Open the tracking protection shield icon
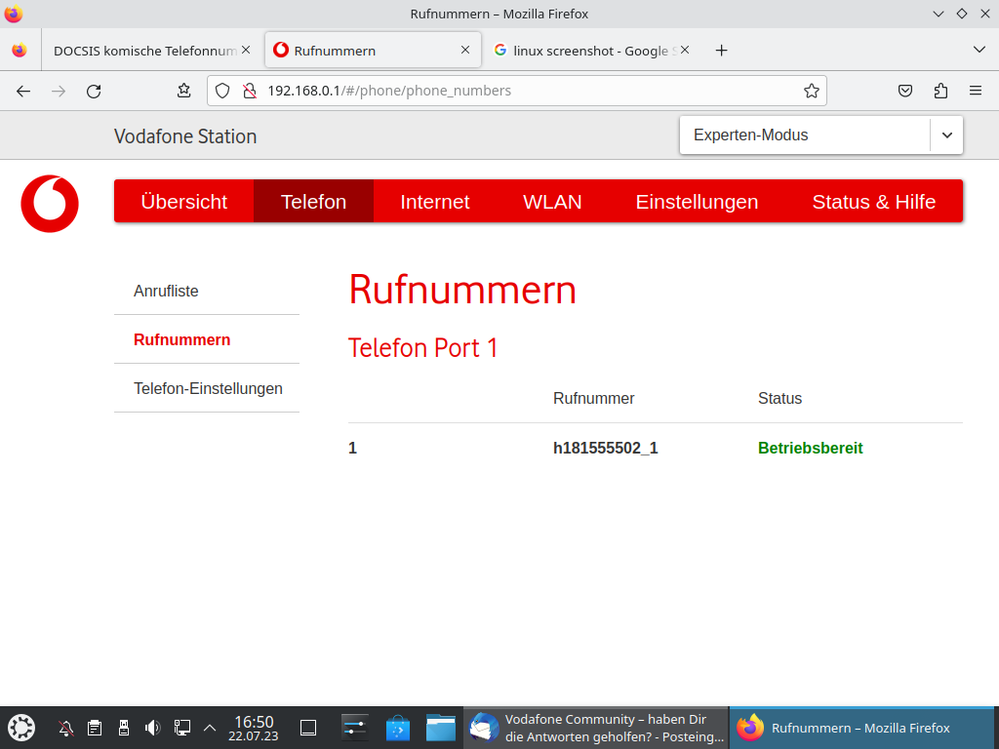This screenshot has height=749, width=999. [222, 91]
